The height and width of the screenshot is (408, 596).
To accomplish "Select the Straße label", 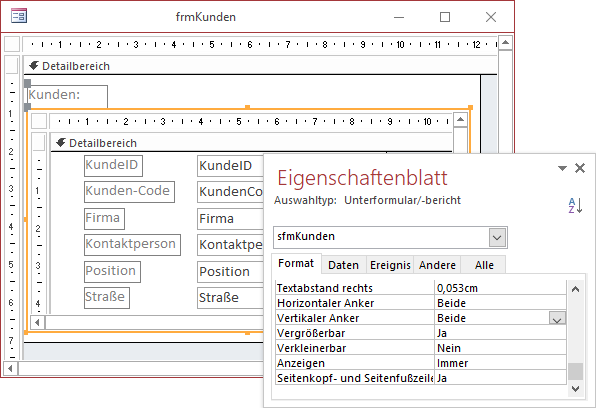I will point(107,298).
